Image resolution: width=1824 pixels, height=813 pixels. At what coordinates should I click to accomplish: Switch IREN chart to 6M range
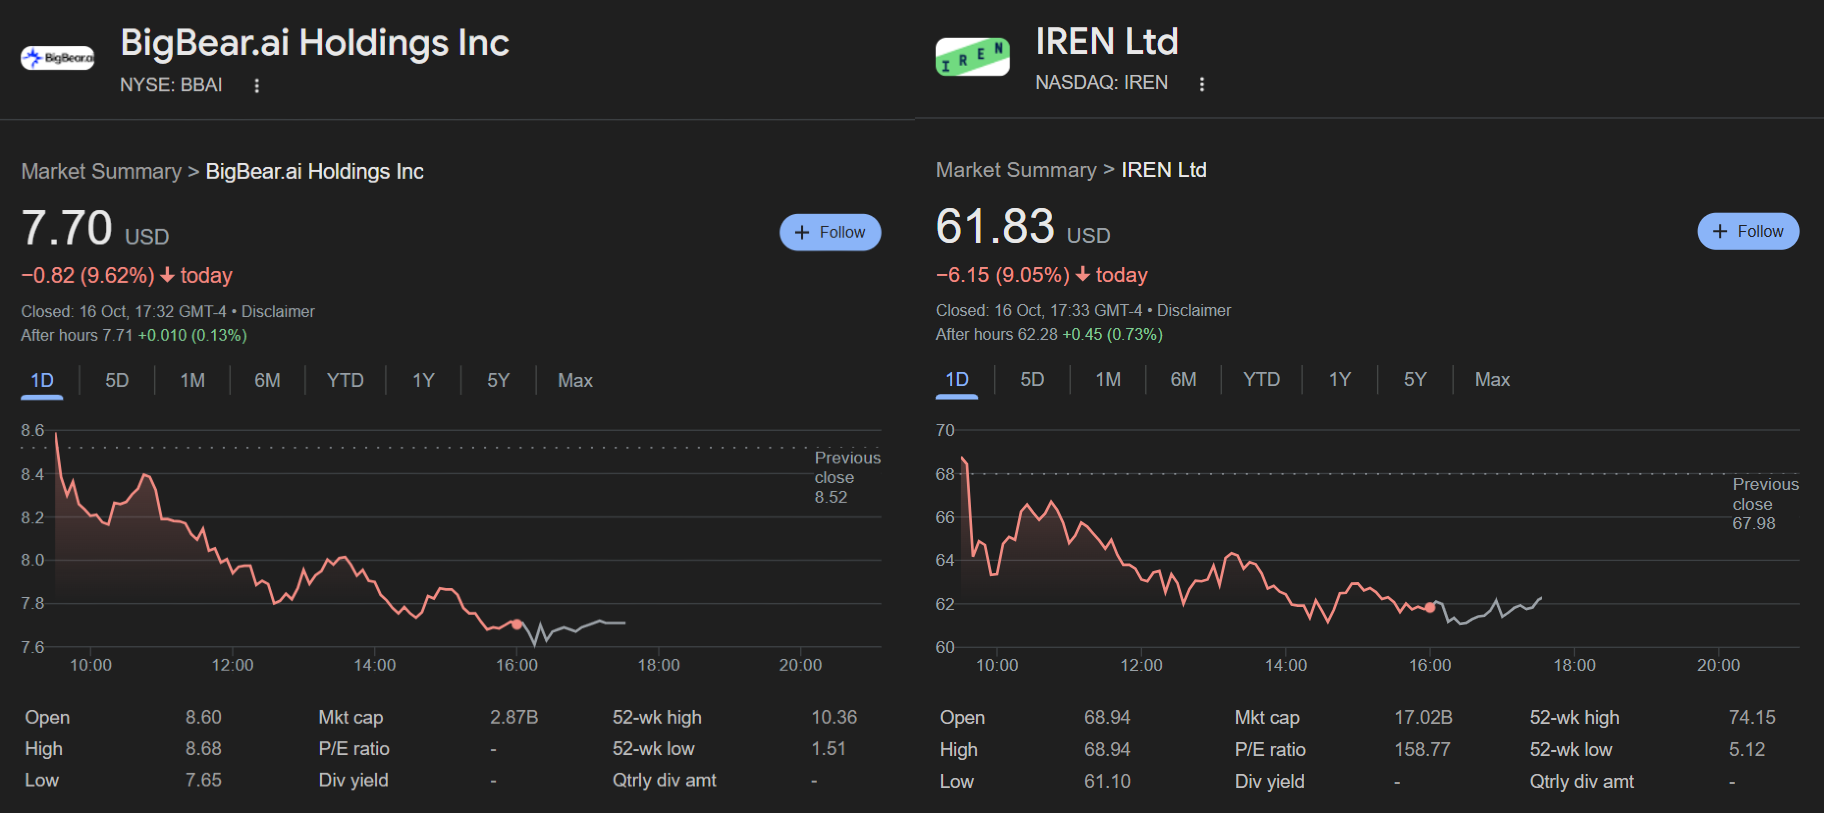(1183, 380)
